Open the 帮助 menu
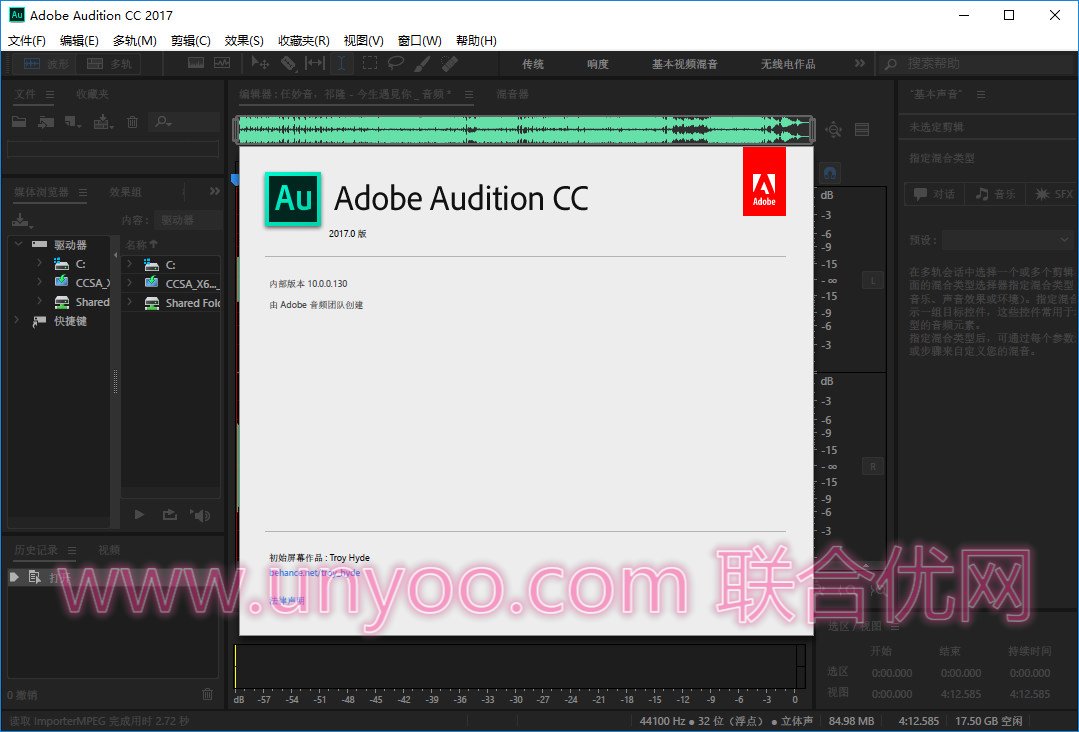This screenshot has height=732, width=1079. (476, 41)
